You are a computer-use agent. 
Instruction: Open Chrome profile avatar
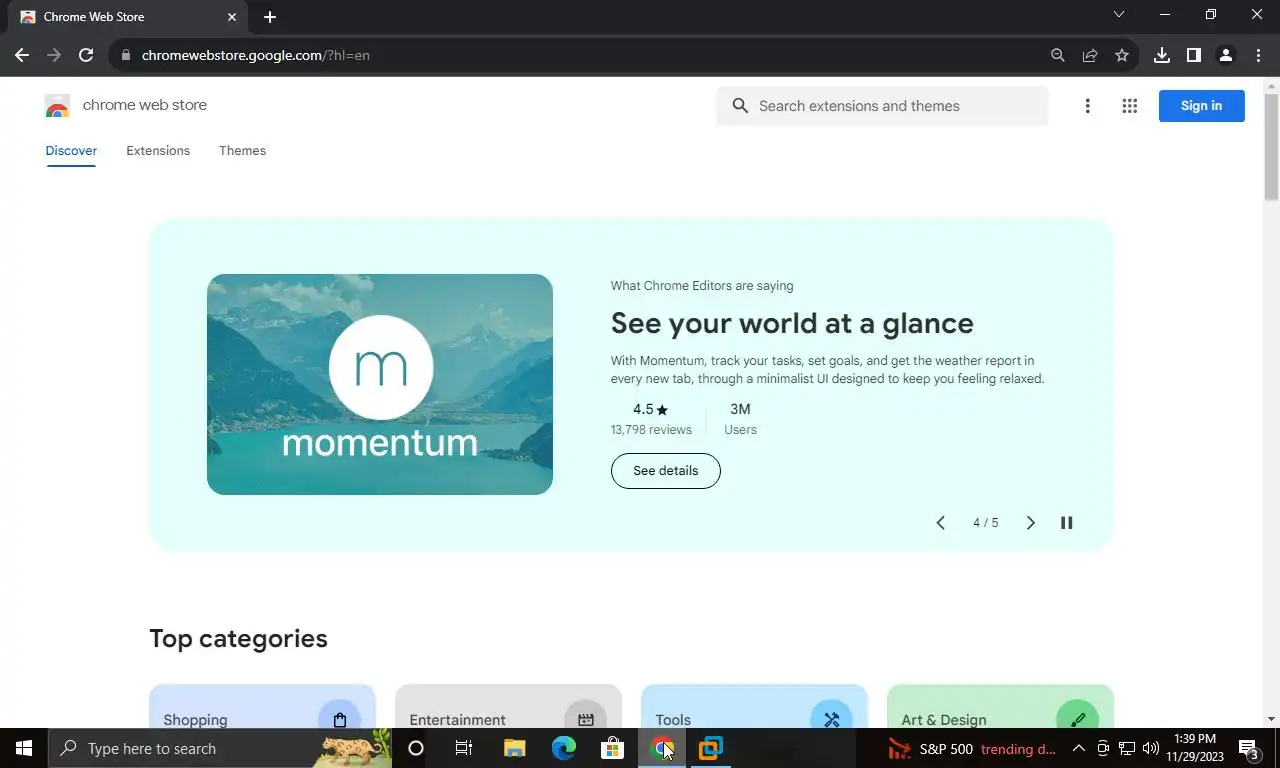click(x=1226, y=55)
